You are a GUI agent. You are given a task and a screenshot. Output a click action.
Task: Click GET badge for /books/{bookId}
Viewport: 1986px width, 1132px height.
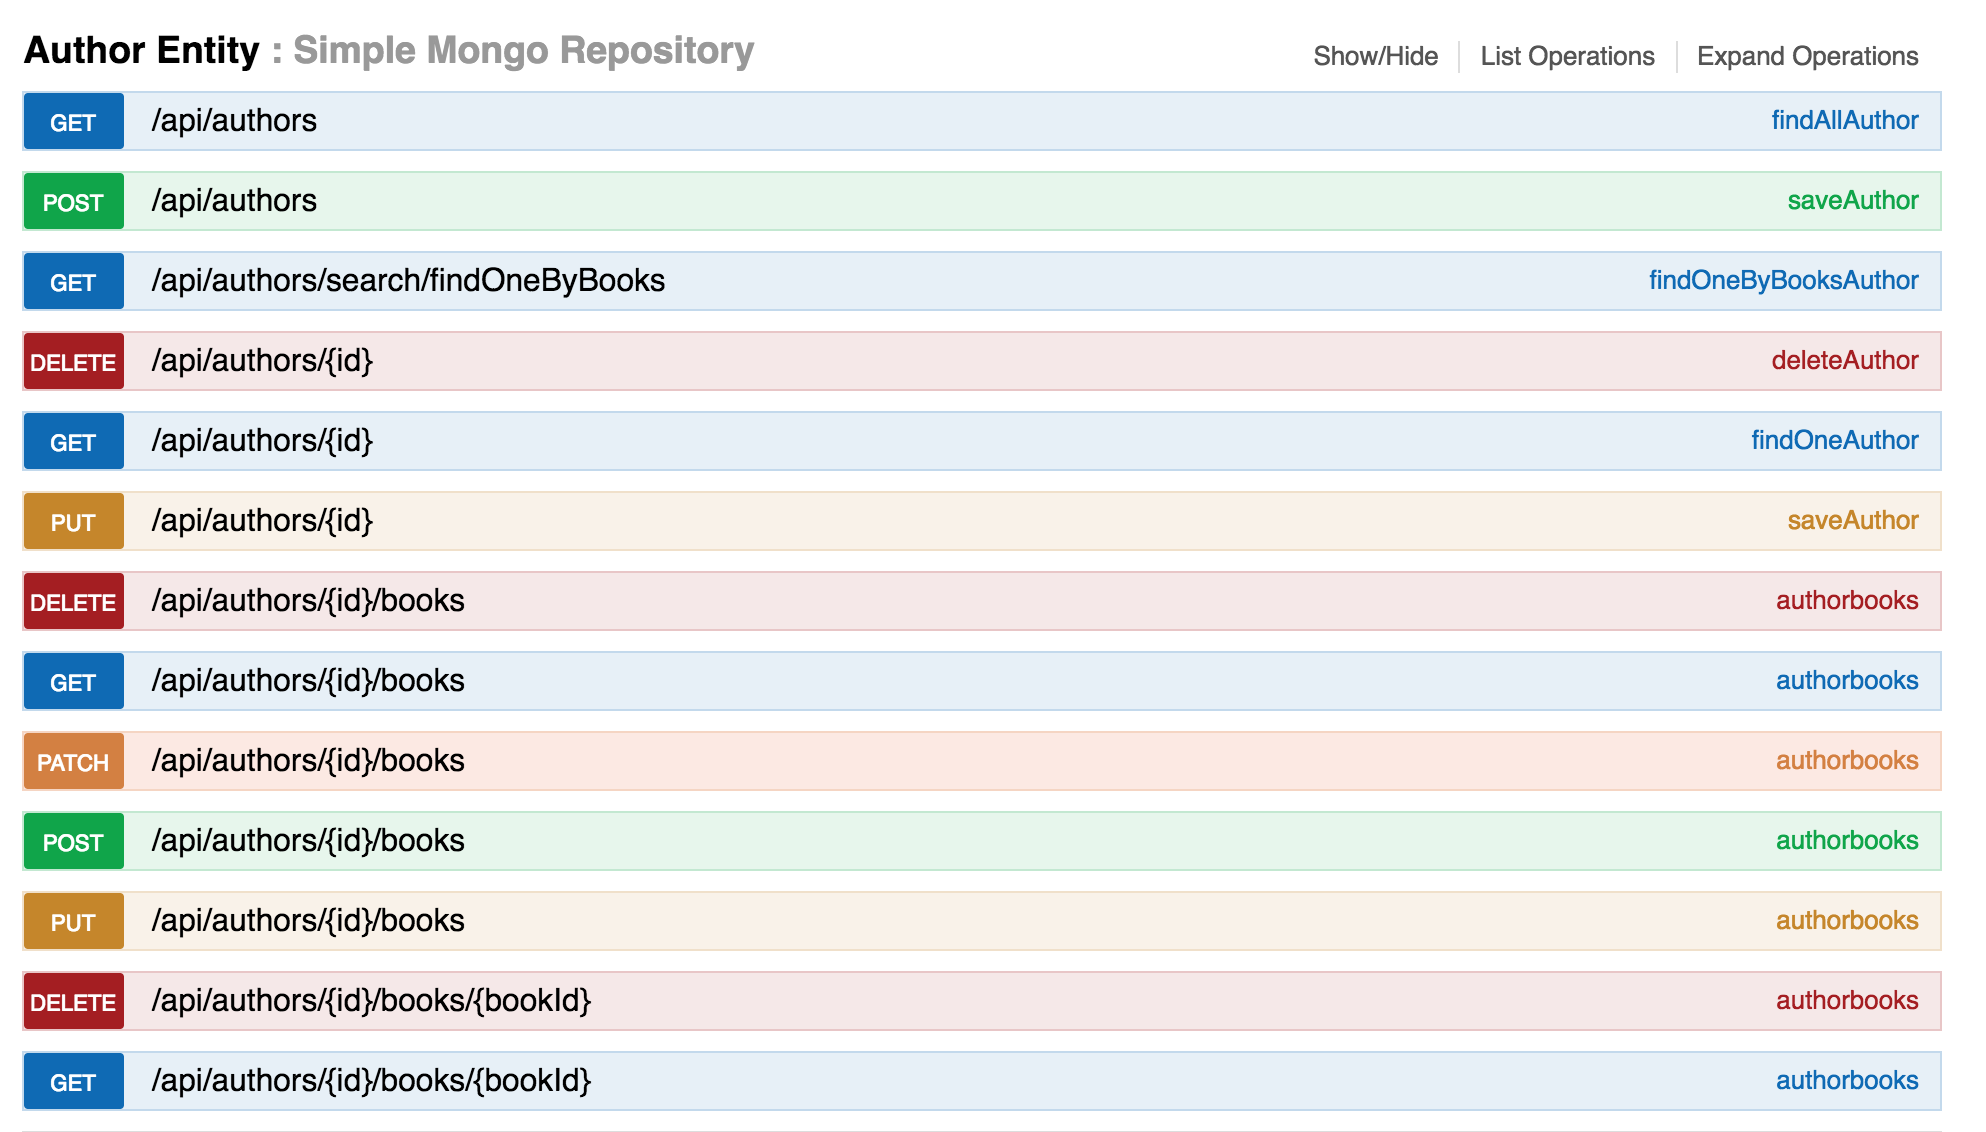click(x=74, y=1081)
